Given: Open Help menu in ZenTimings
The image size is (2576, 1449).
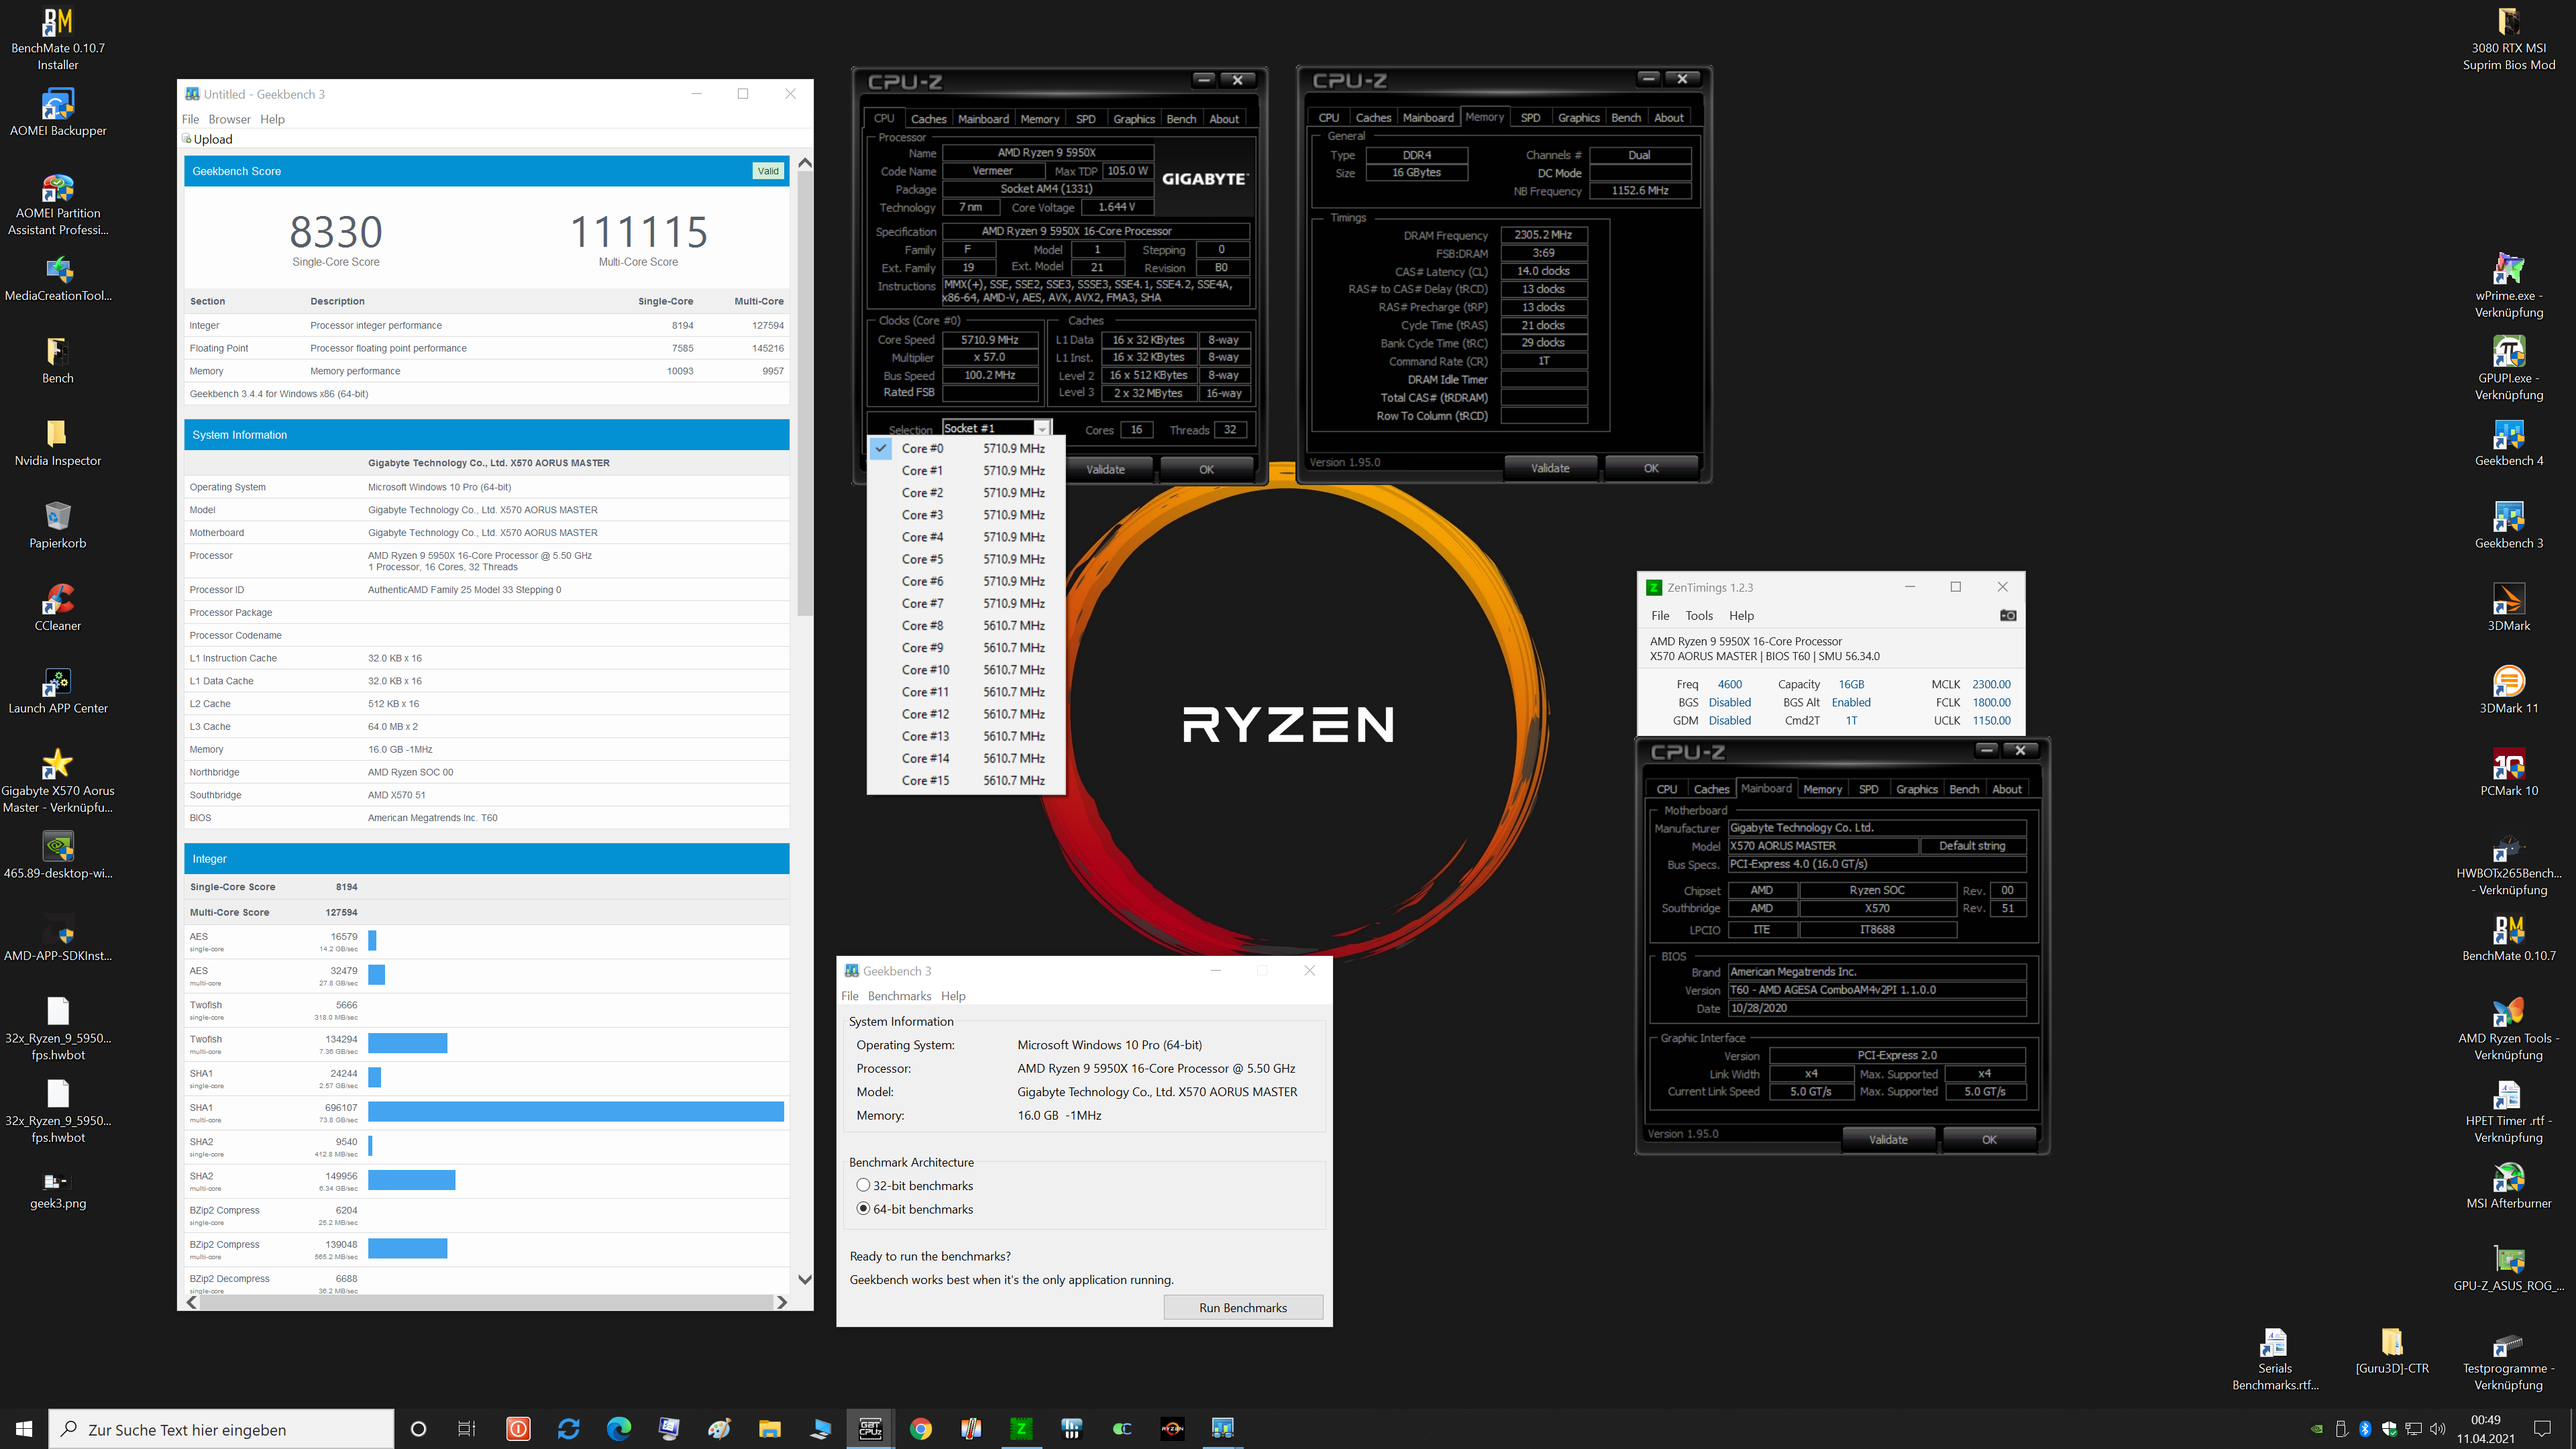Looking at the screenshot, I should pyautogui.click(x=1741, y=615).
